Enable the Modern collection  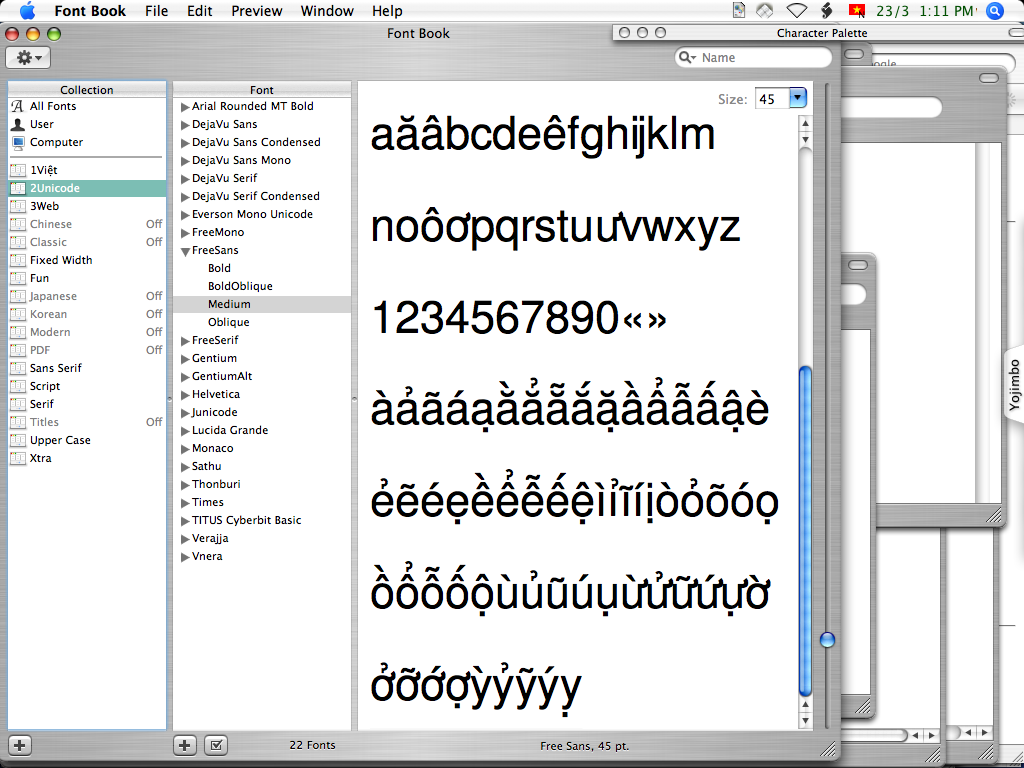[154, 332]
